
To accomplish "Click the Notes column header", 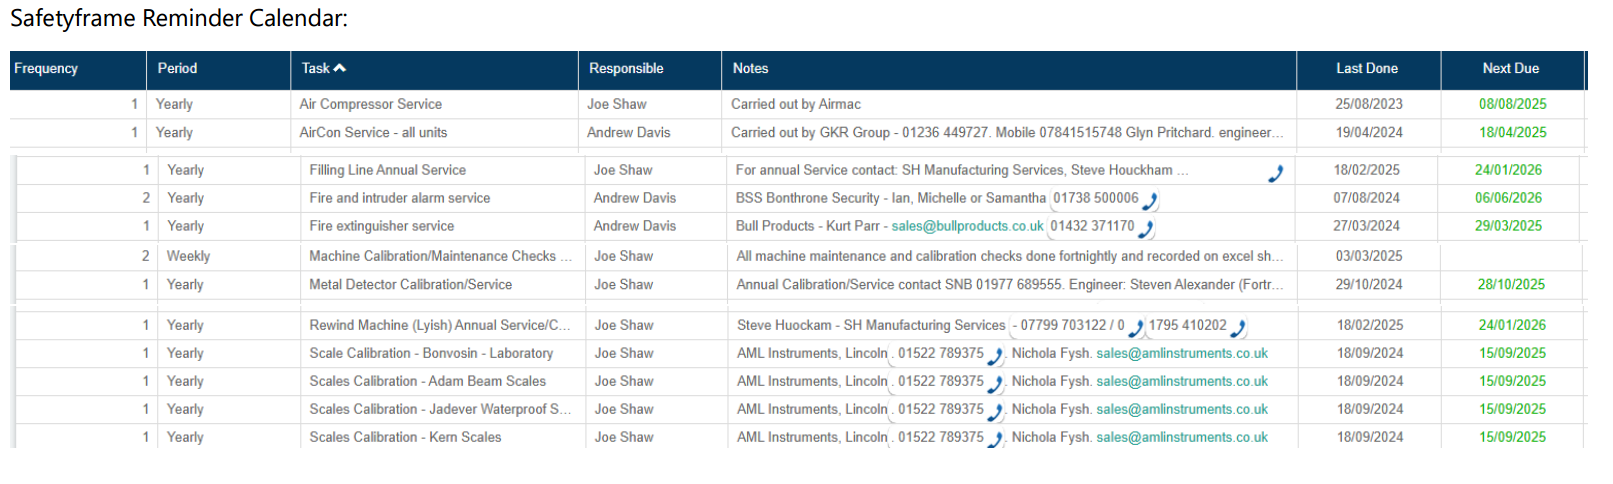I will tap(750, 68).
